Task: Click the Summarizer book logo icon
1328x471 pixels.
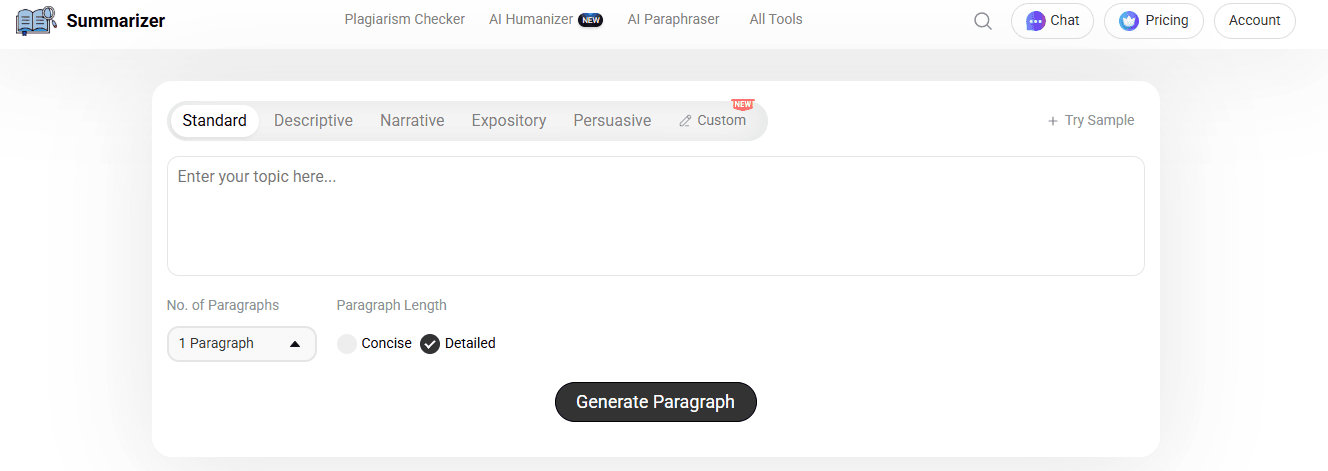Action: pyautogui.click(x=36, y=20)
